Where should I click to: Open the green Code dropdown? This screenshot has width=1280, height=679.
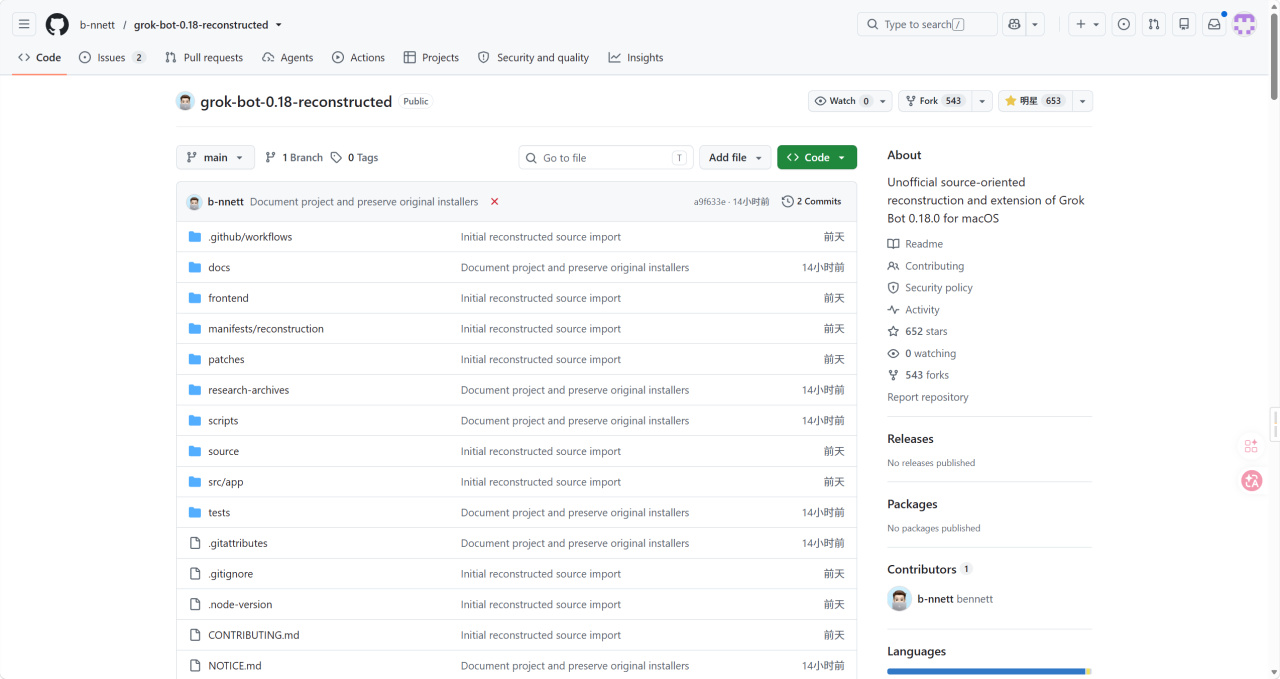click(x=817, y=157)
